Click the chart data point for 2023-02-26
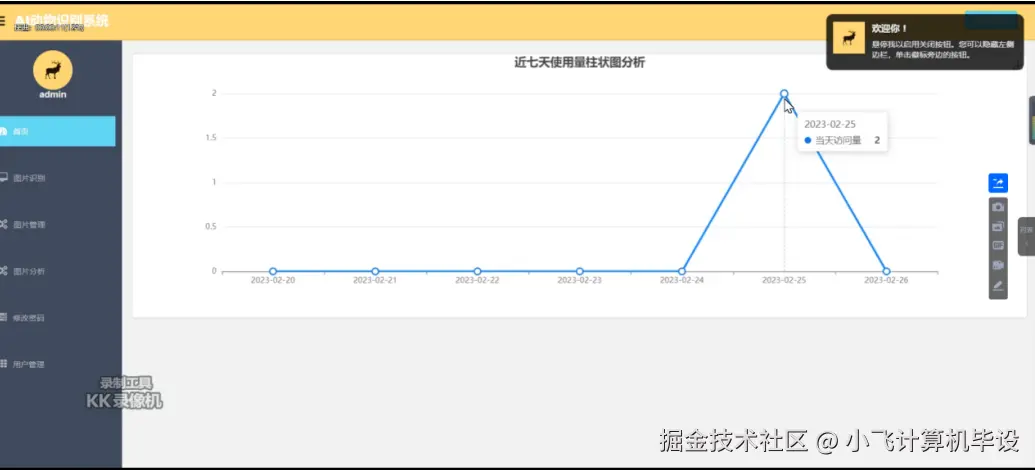The height and width of the screenshot is (470, 1035). (886, 271)
